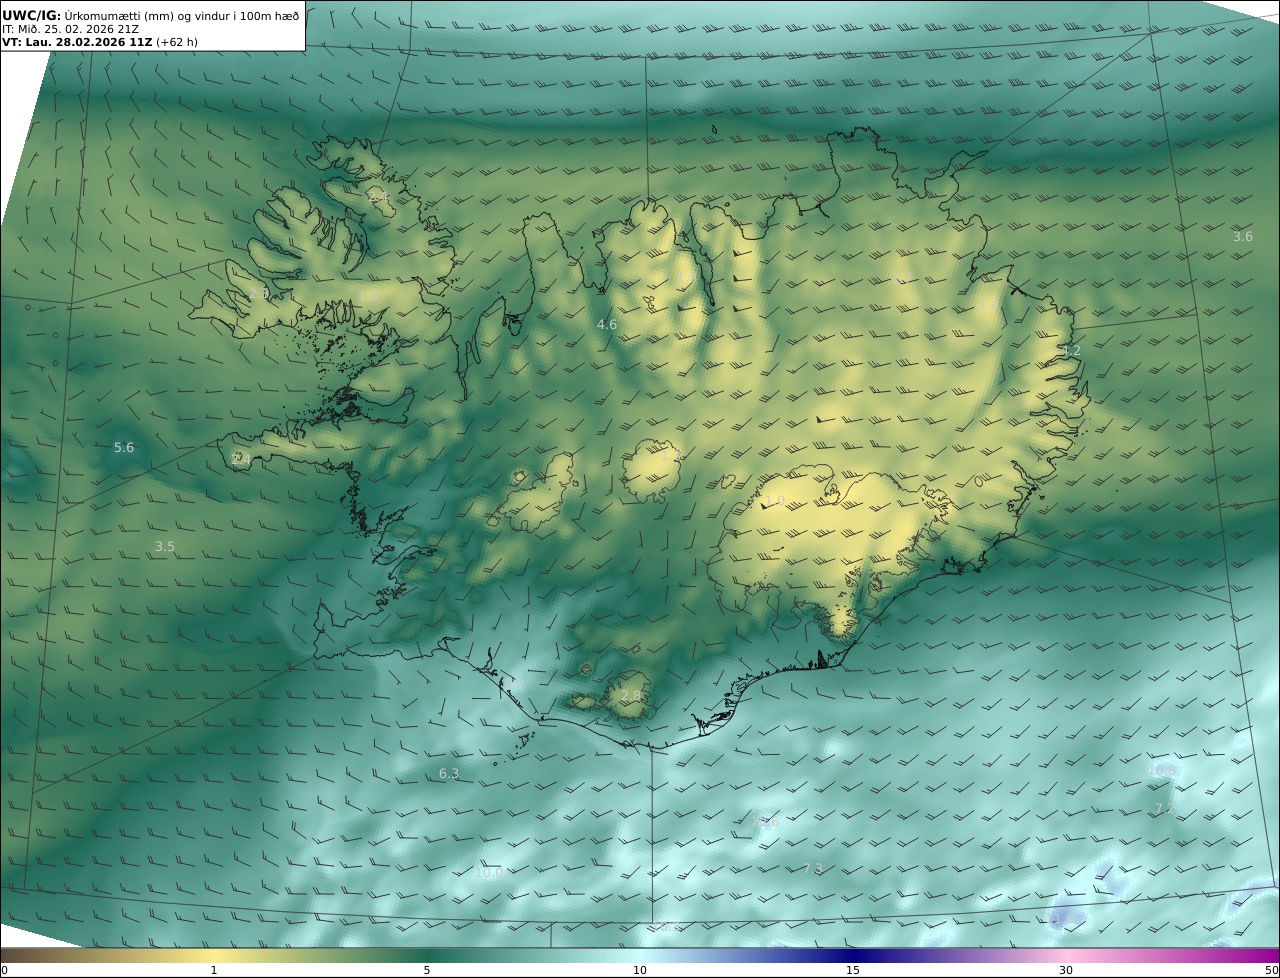The width and height of the screenshot is (1280, 978).
Task: Click the 2.8 value on the southern glacier
Action: pyautogui.click(x=631, y=696)
